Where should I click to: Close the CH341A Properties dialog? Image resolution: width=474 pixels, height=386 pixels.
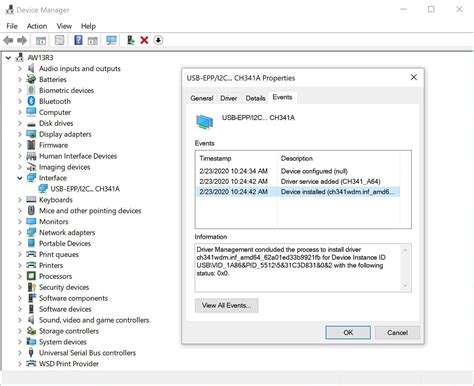[x=414, y=77]
